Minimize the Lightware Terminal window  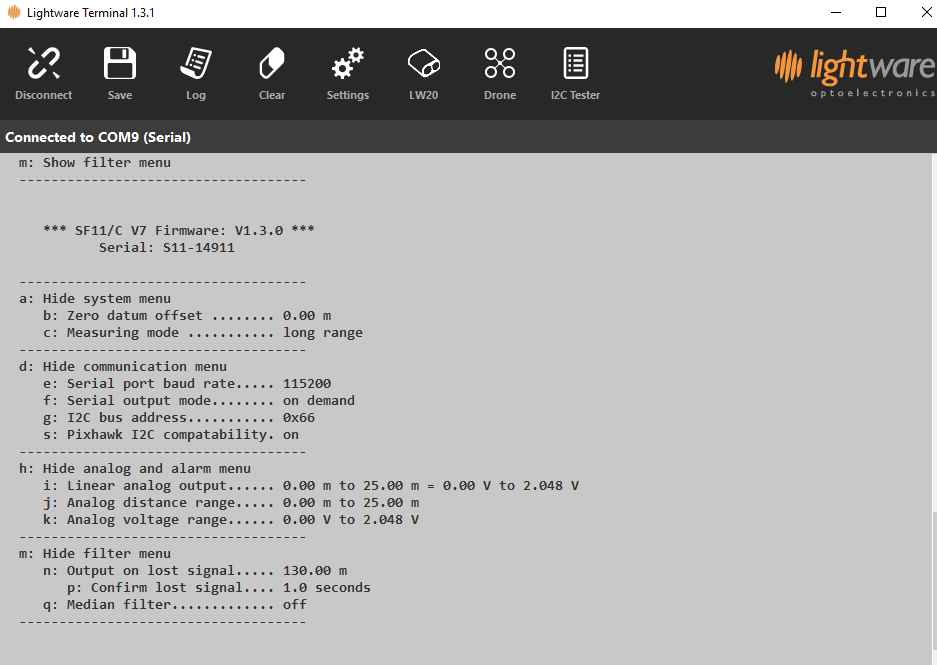(836, 13)
